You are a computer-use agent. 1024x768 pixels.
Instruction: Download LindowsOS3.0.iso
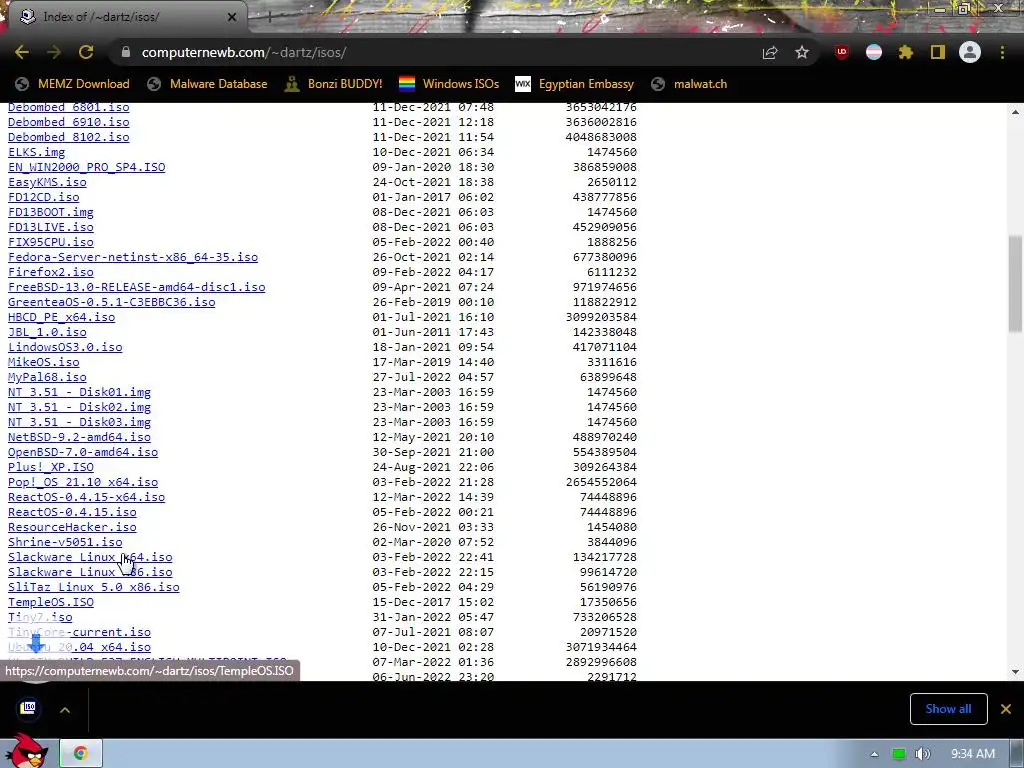click(x=65, y=347)
